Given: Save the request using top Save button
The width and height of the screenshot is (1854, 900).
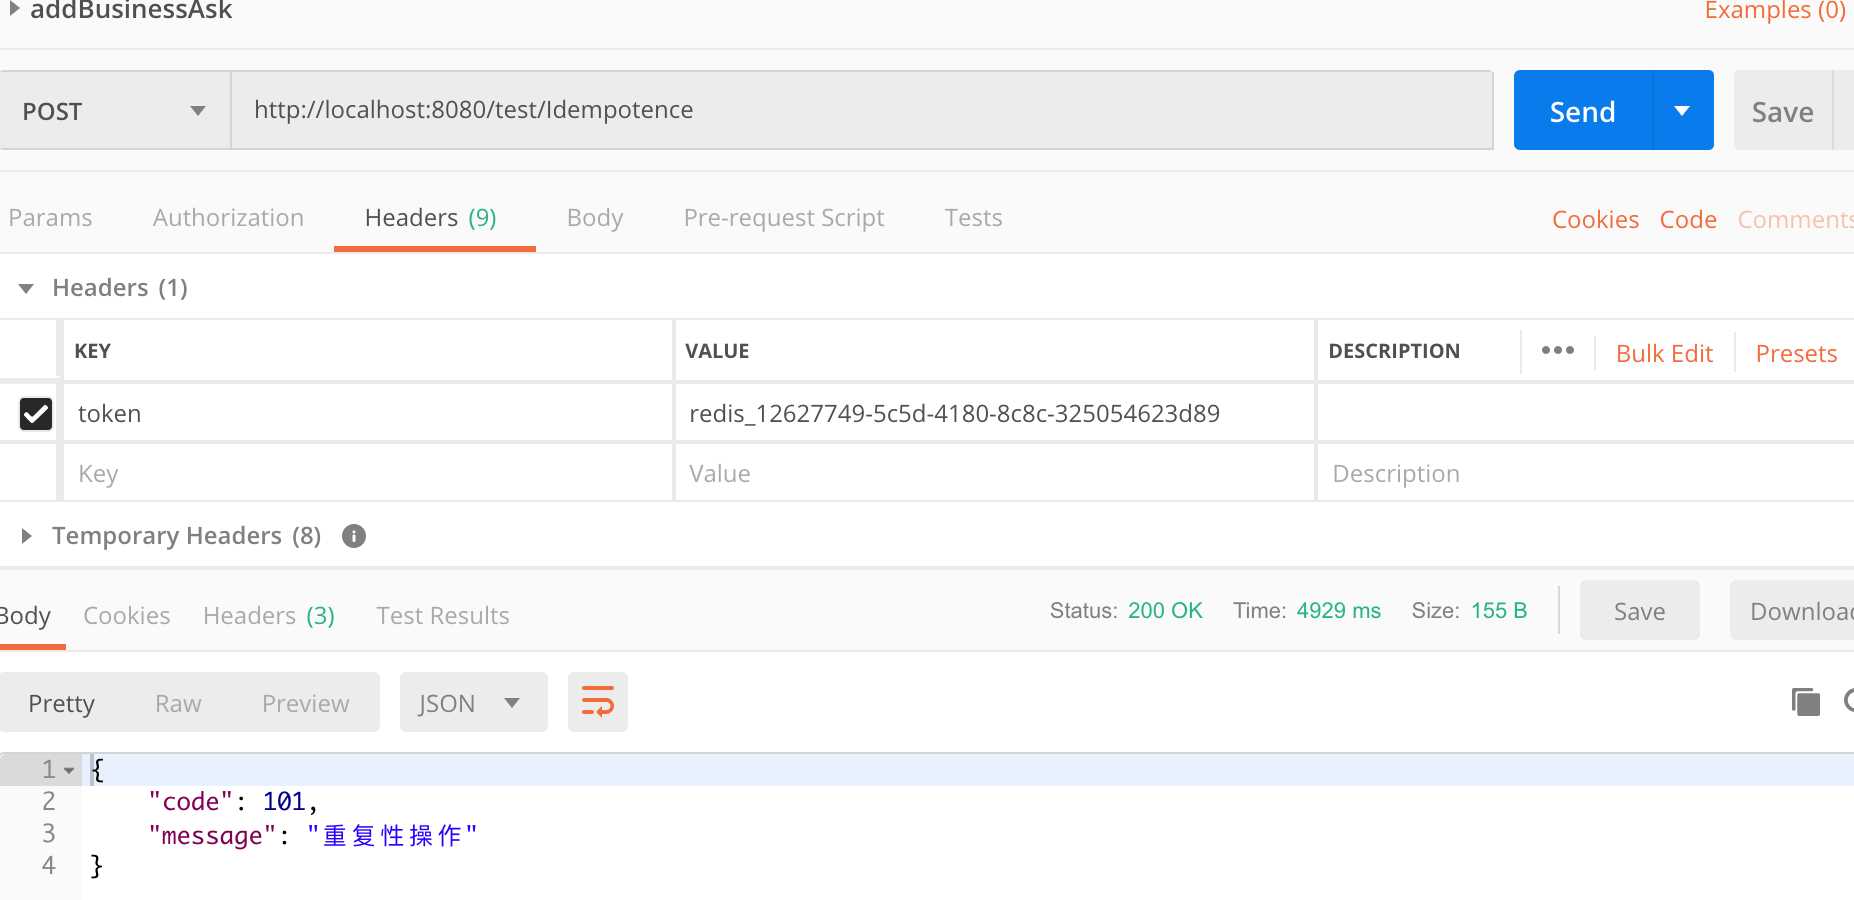Looking at the screenshot, I should coord(1782,111).
